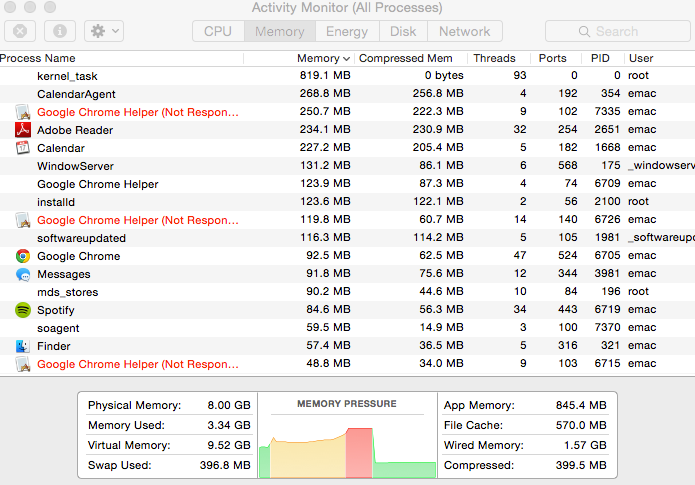Select the kernel_task process row
The image size is (695, 485).
coord(348,76)
